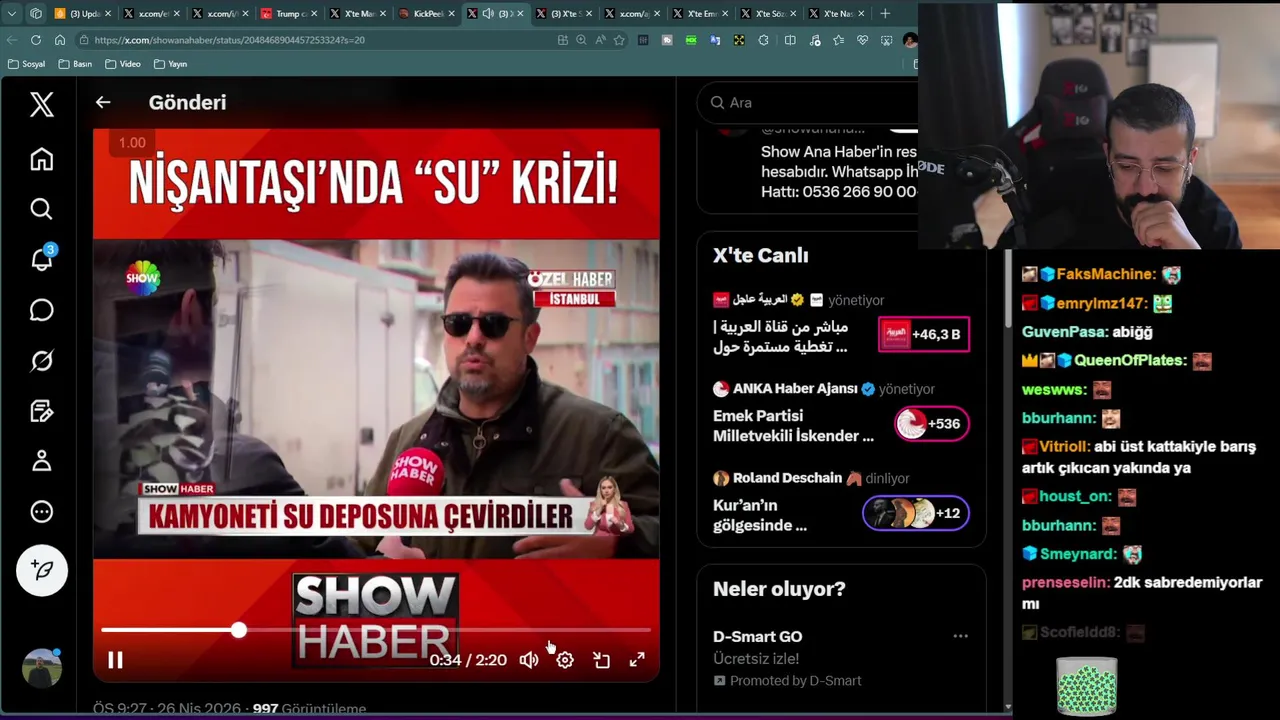Switch to the KickPeek tab
The image size is (1280, 720).
(426, 13)
